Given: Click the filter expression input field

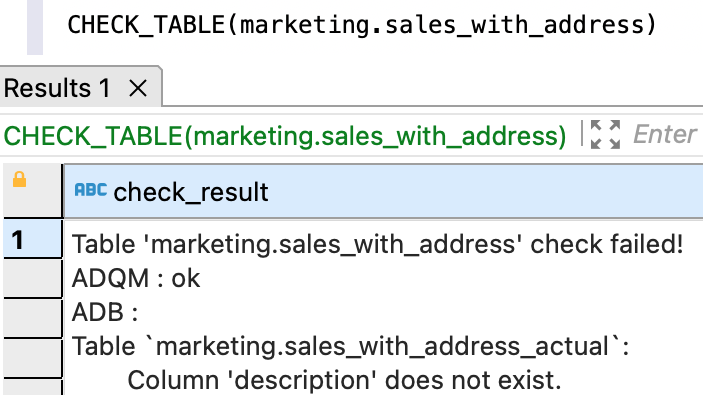Looking at the screenshot, I should 667,135.
